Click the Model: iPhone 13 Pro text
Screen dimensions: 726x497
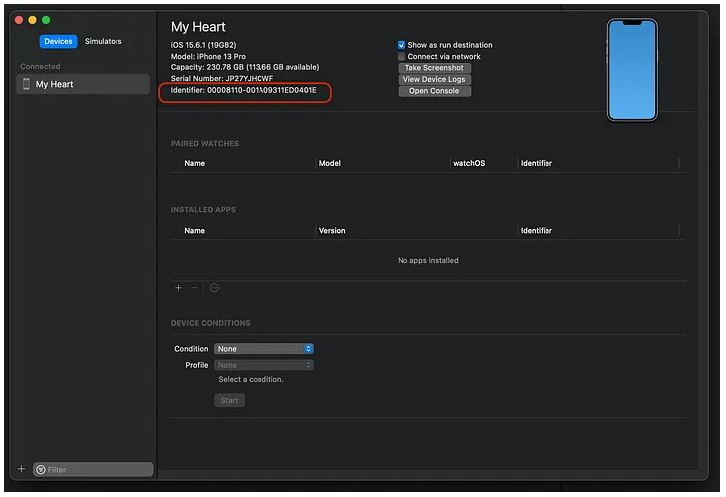pyautogui.click(x=208, y=56)
